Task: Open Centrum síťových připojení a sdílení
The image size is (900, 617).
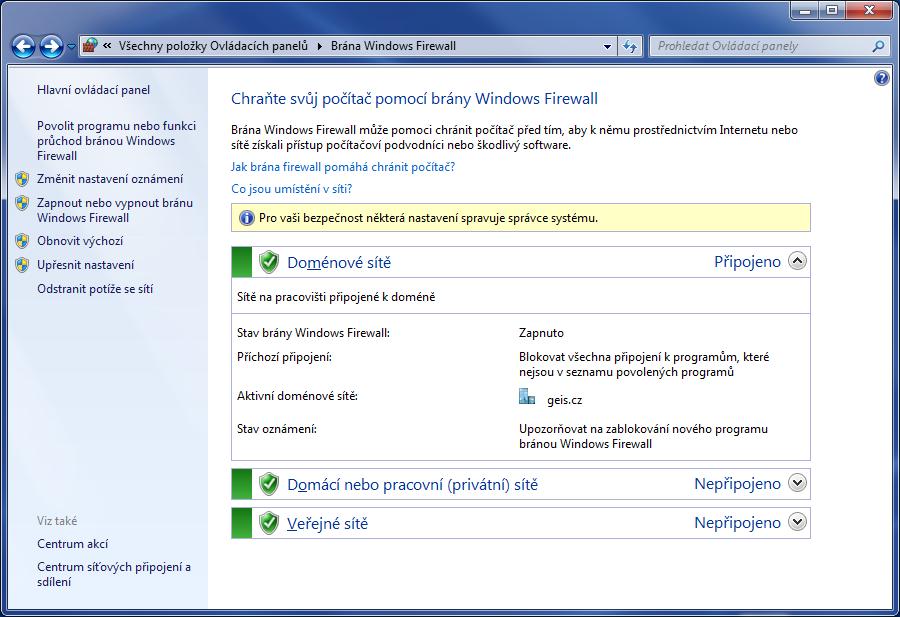Action: tap(114, 574)
